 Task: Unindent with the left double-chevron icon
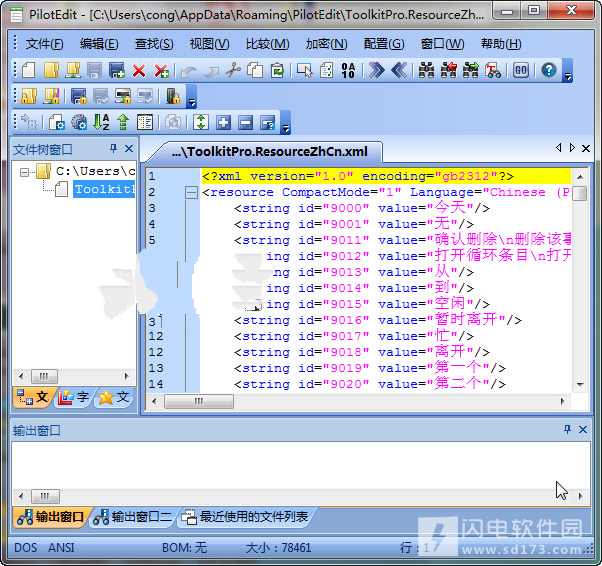[x=399, y=71]
